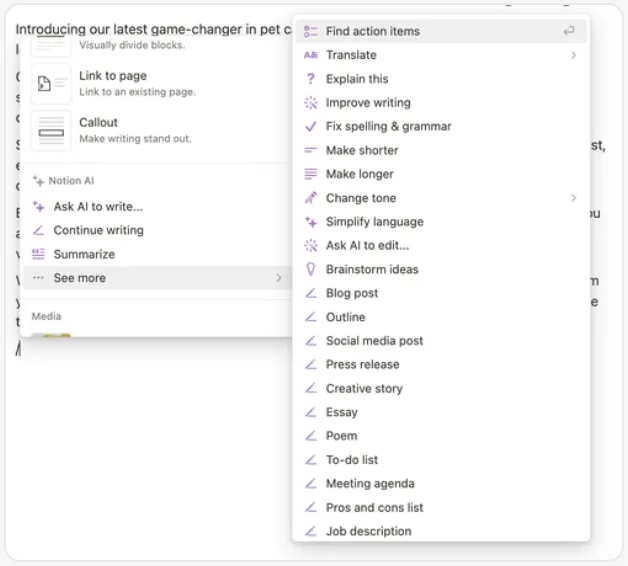Click the Brainstorm ideas lightbulb icon
The image size is (628, 566).
click(310, 269)
